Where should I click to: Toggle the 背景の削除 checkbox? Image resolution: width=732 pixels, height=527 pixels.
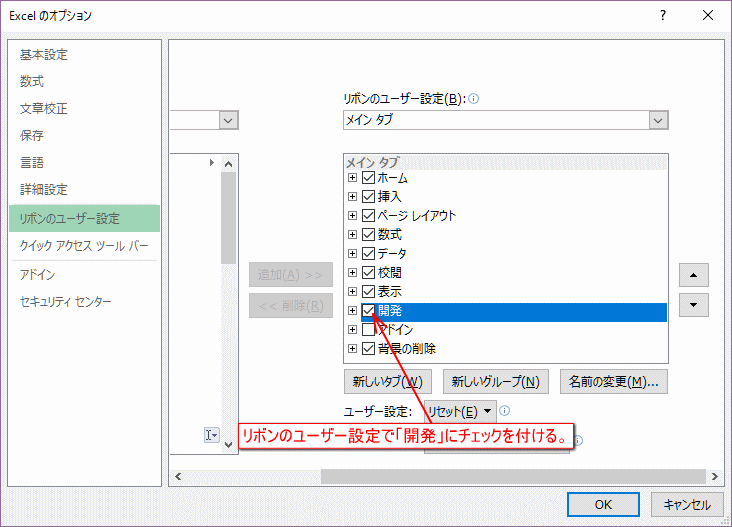368,348
